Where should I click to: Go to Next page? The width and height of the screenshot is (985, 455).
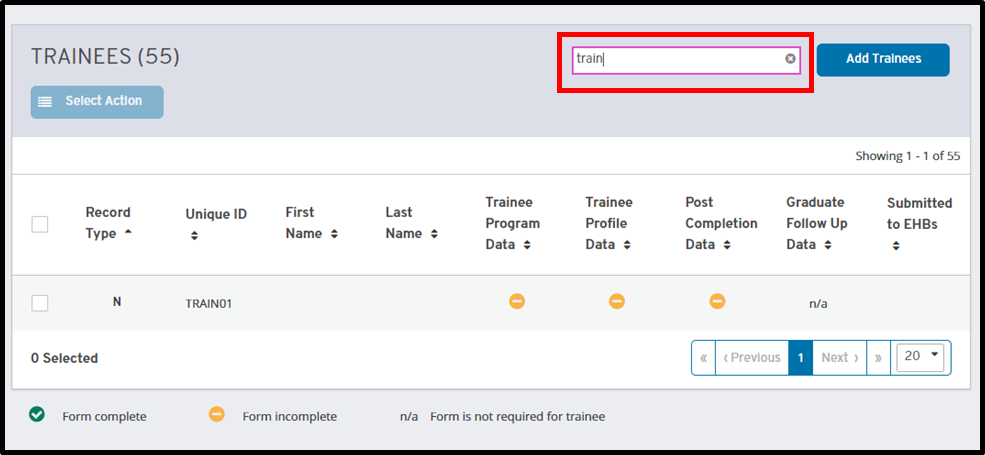tap(839, 357)
